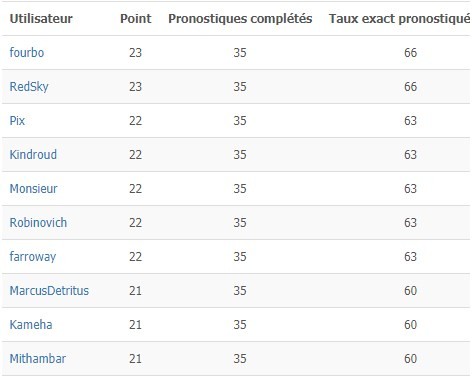Click Taux exact pronostiqué column header
Viewport: 474px width, 377px height.
(399, 19)
